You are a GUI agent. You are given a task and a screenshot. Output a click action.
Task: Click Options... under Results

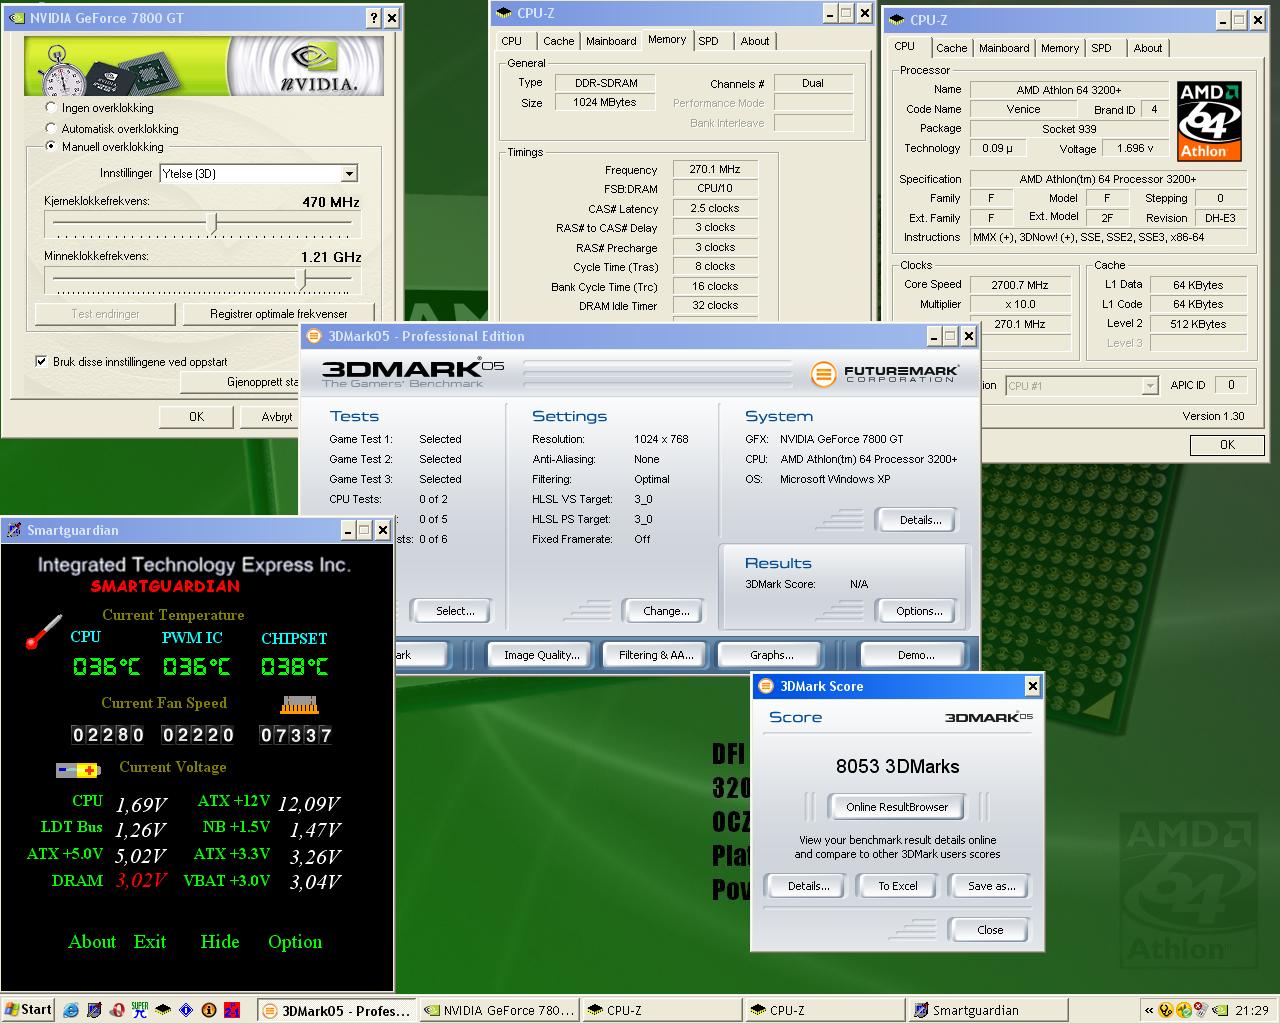pyautogui.click(x=919, y=611)
